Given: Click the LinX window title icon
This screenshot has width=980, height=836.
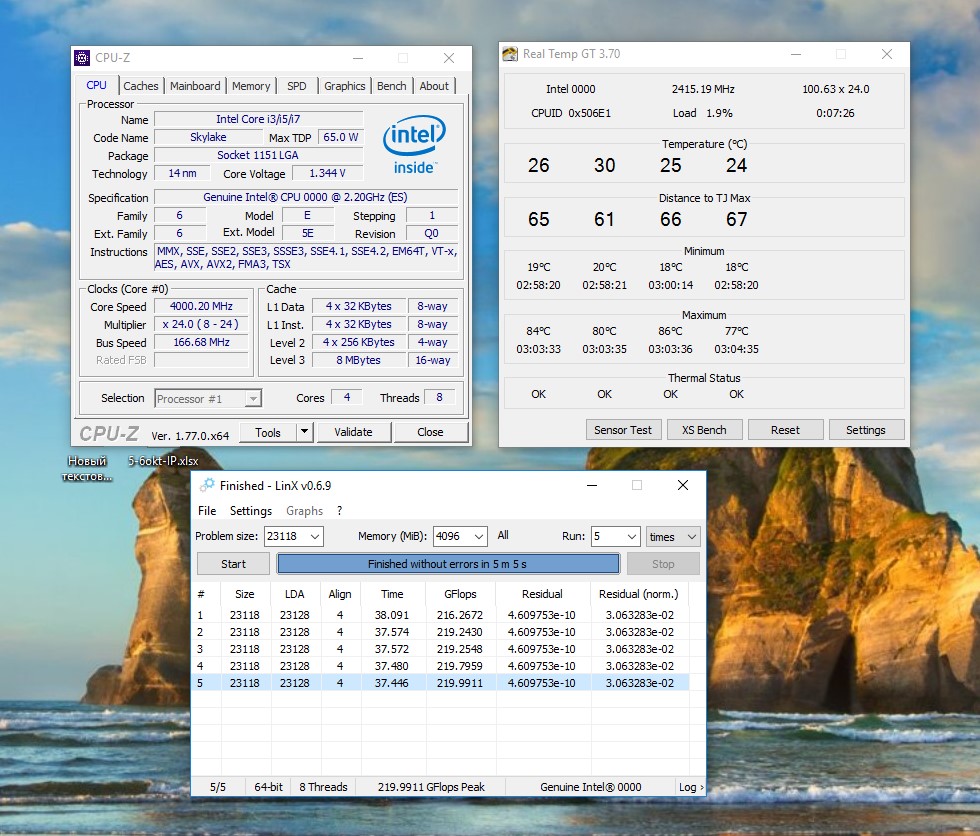Looking at the screenshot, I should (x=207, y=485).
